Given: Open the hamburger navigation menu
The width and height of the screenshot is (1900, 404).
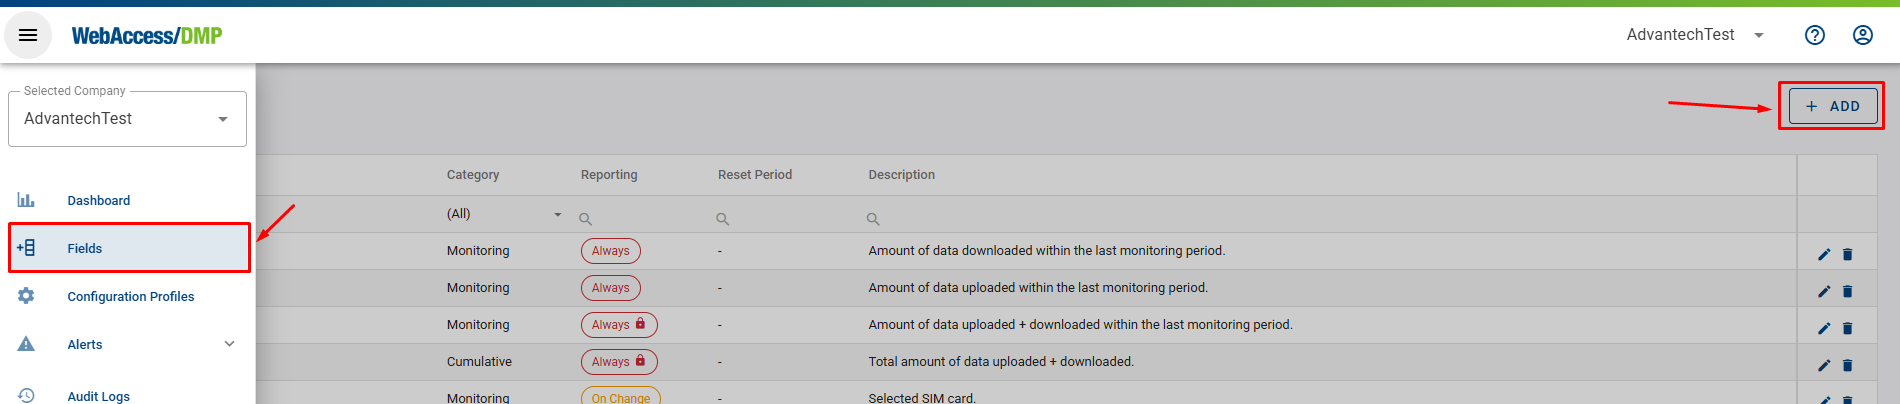Looking at the screenshot, I should click(28, 35).
